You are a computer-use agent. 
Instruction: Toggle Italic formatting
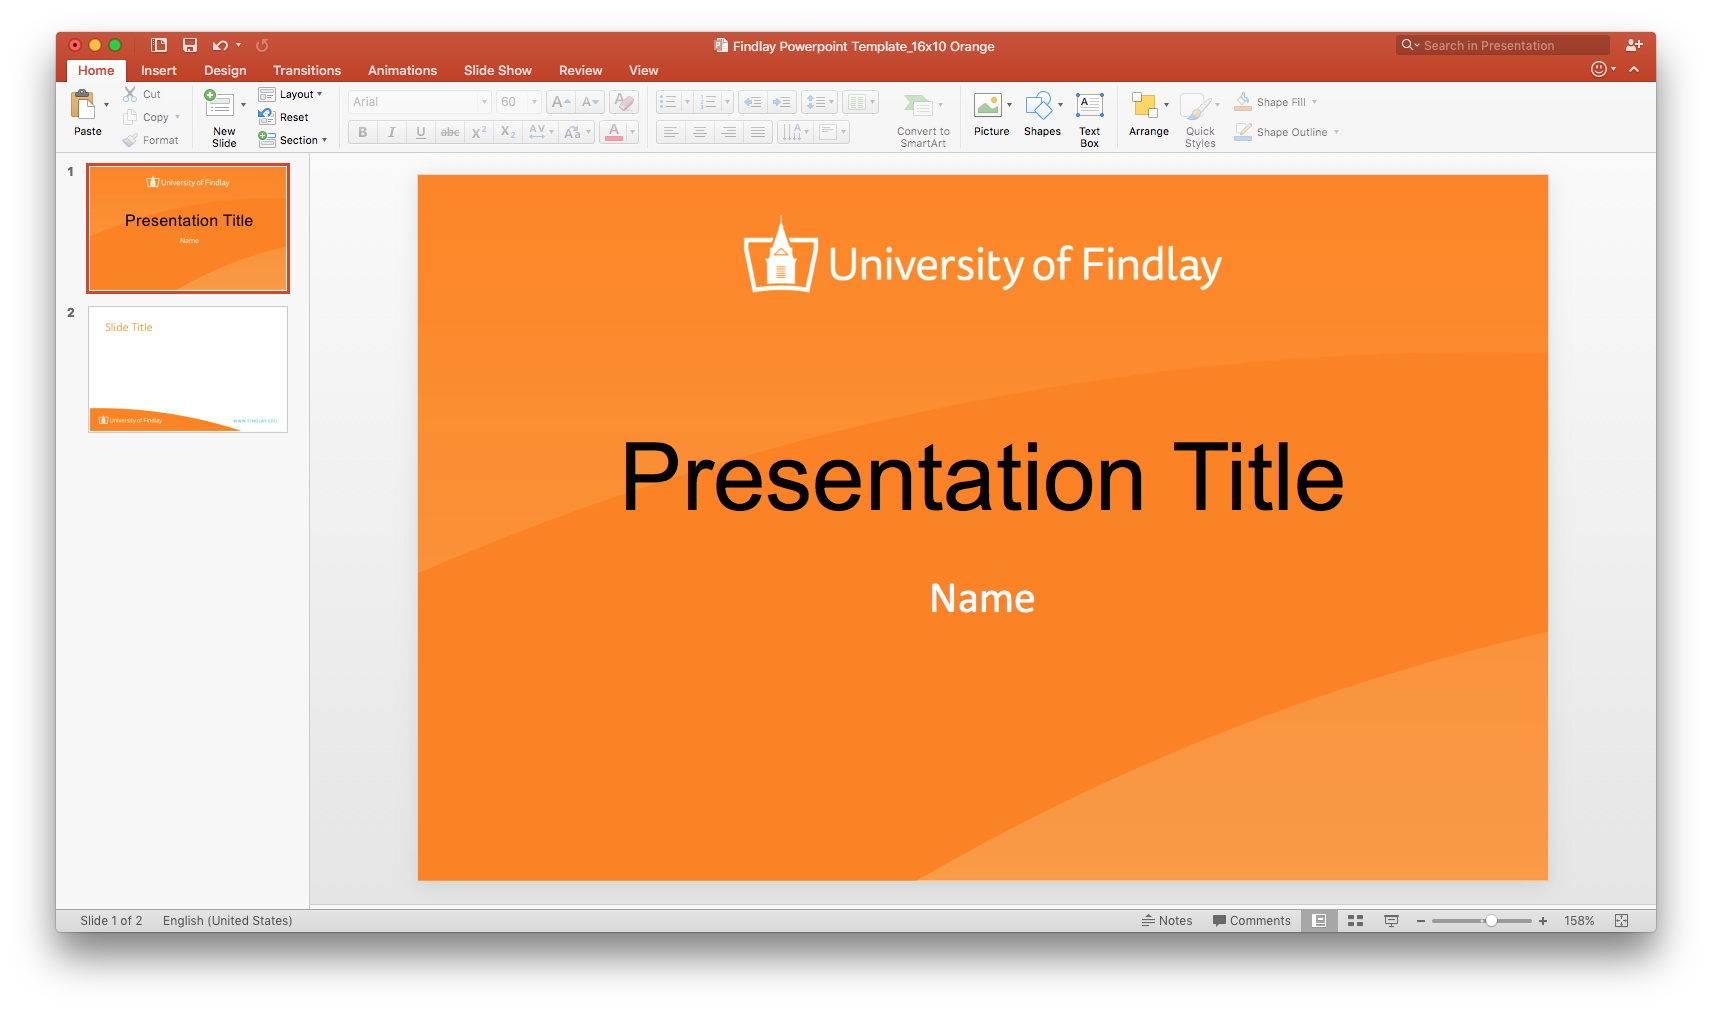tap(392, 132)
